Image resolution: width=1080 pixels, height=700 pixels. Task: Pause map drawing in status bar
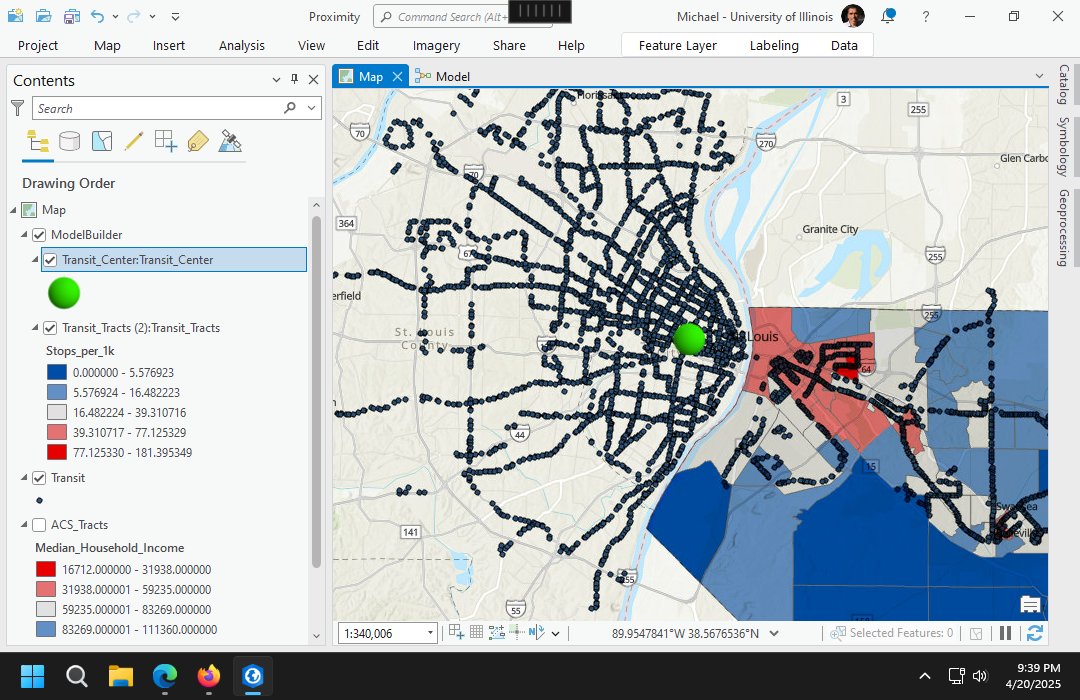tap(1006, 633)
